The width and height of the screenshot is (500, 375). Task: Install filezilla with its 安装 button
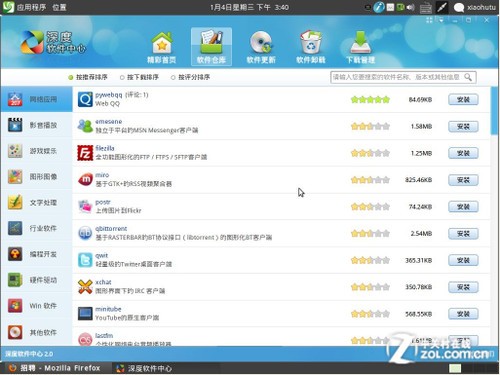(463, 153)
